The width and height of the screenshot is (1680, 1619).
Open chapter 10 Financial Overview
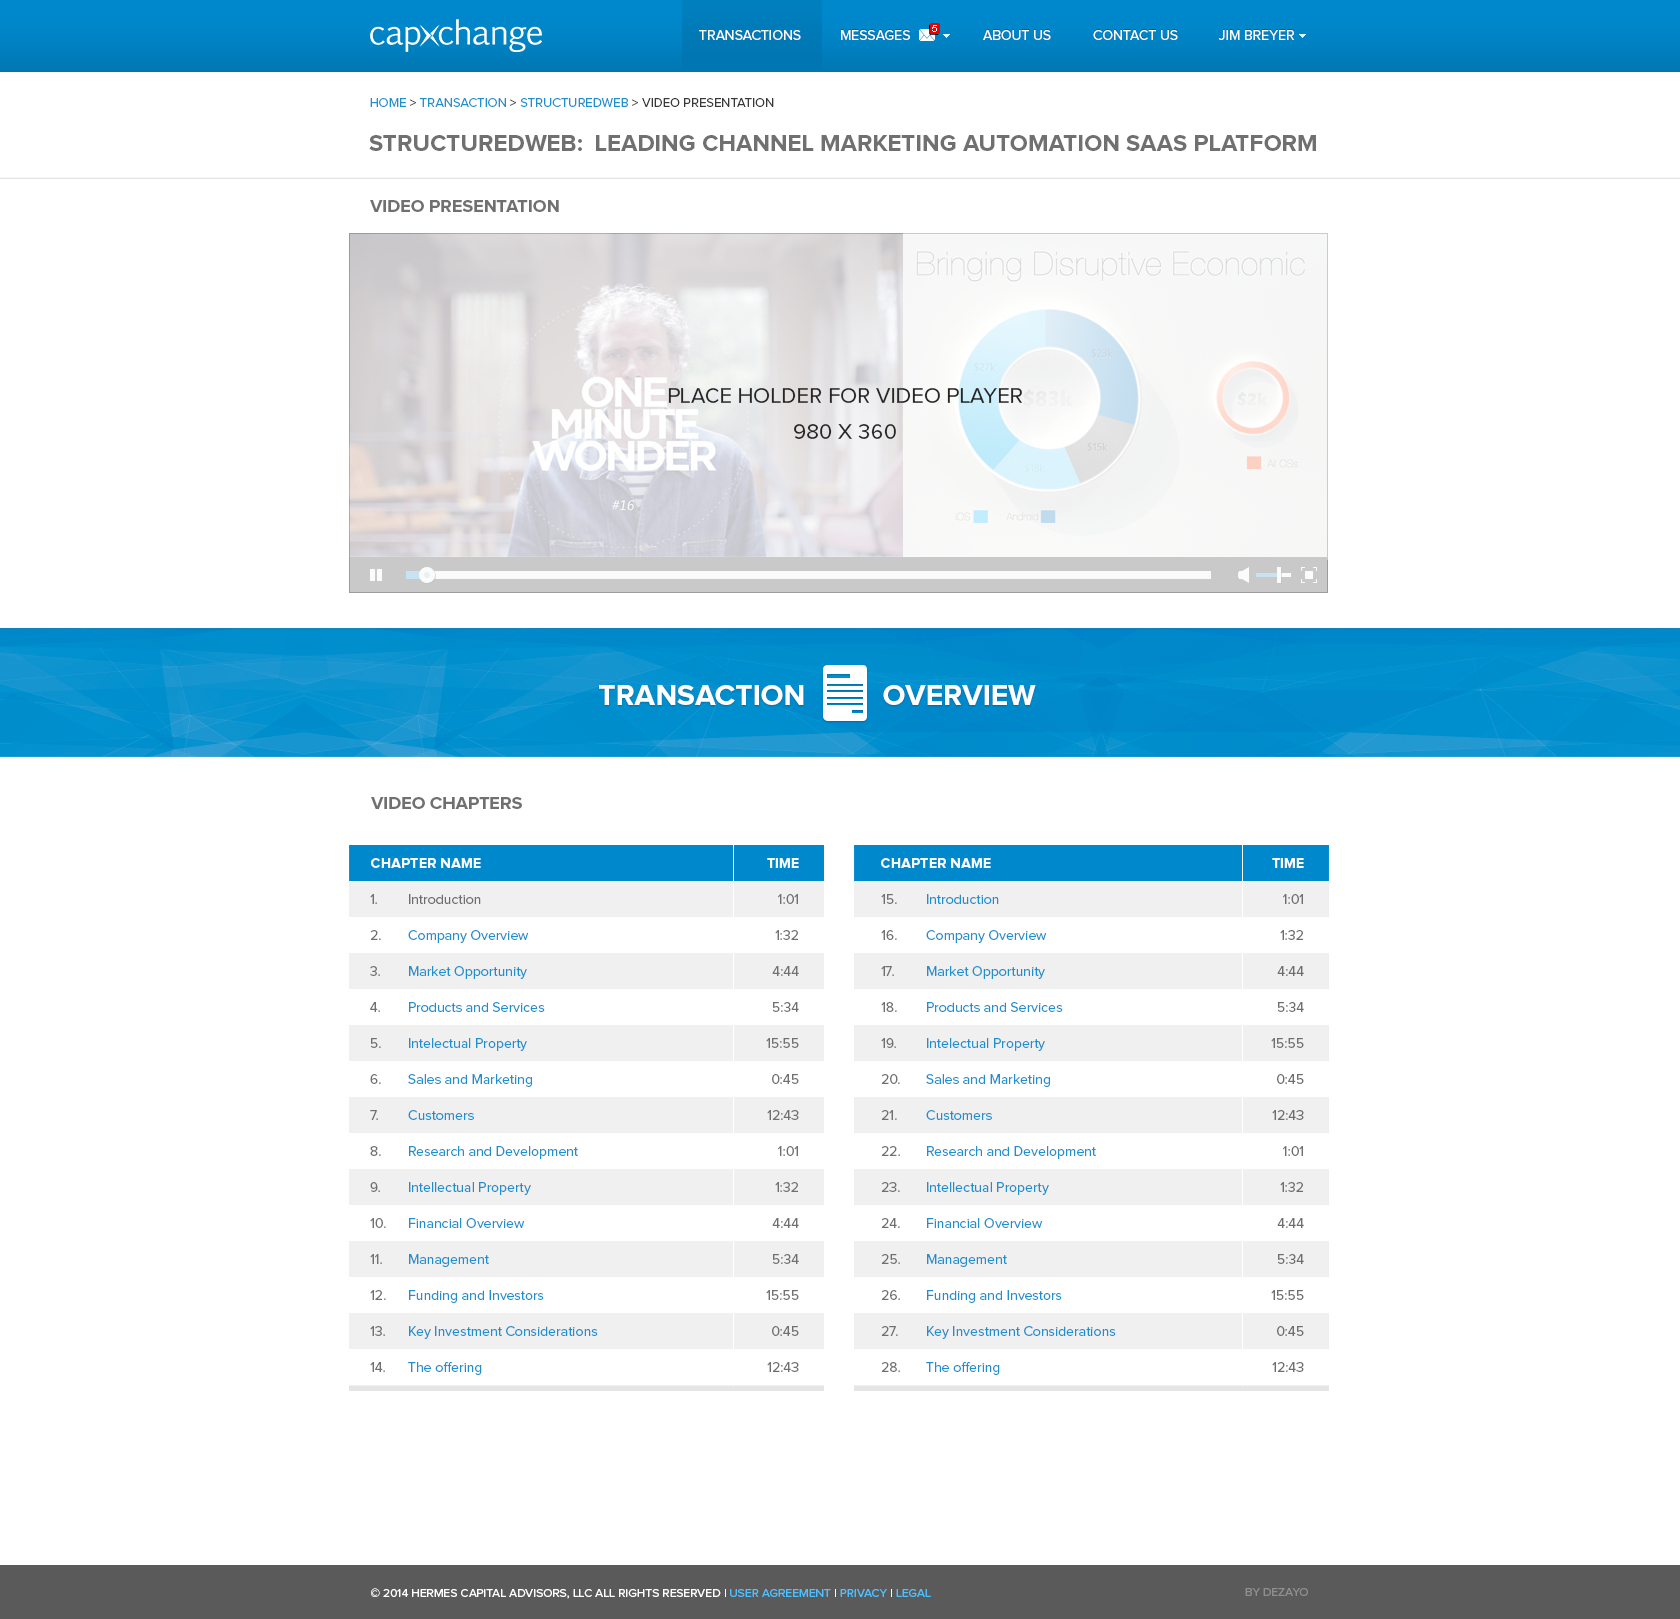[x=466, y=1223]
